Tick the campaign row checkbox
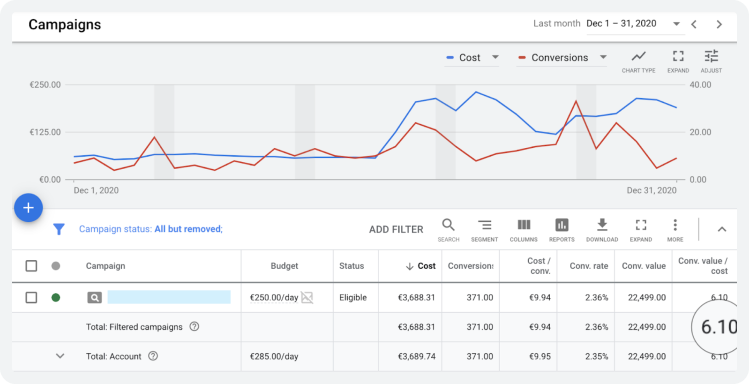 point(31,298)
